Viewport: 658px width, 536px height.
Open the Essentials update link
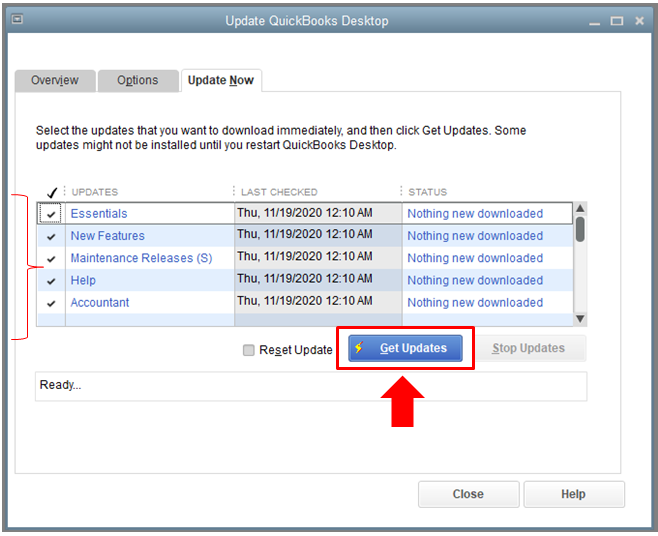(x=99, y=214)
